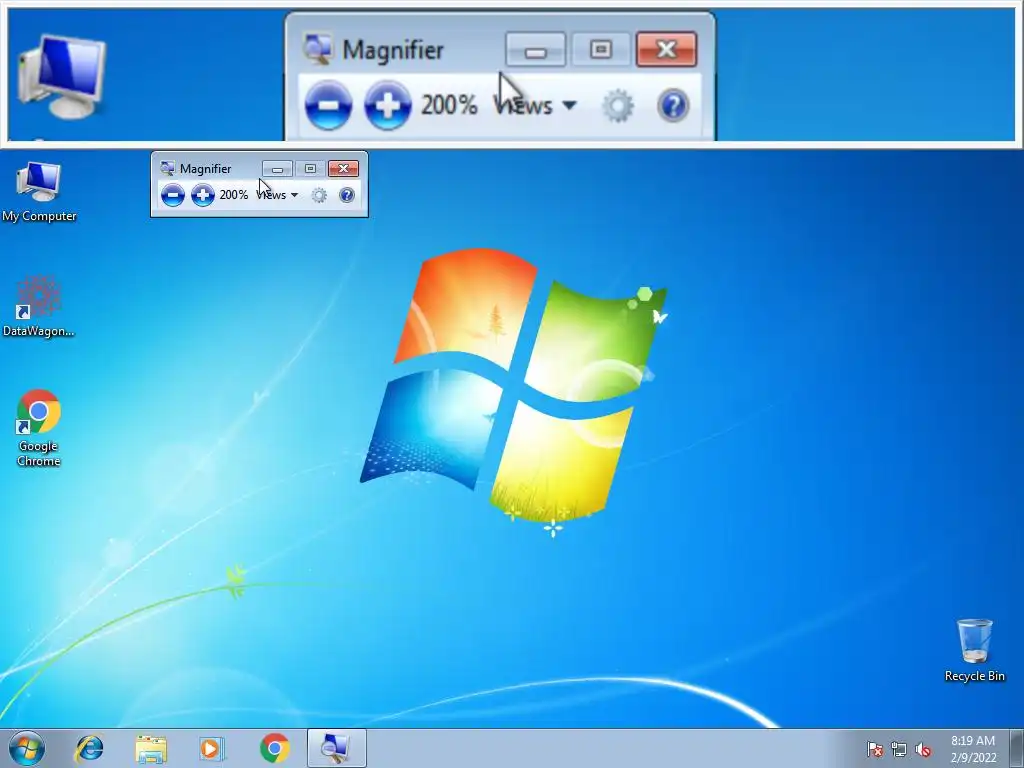Launch Google Chrome from the taskbar

coord(274,748)
